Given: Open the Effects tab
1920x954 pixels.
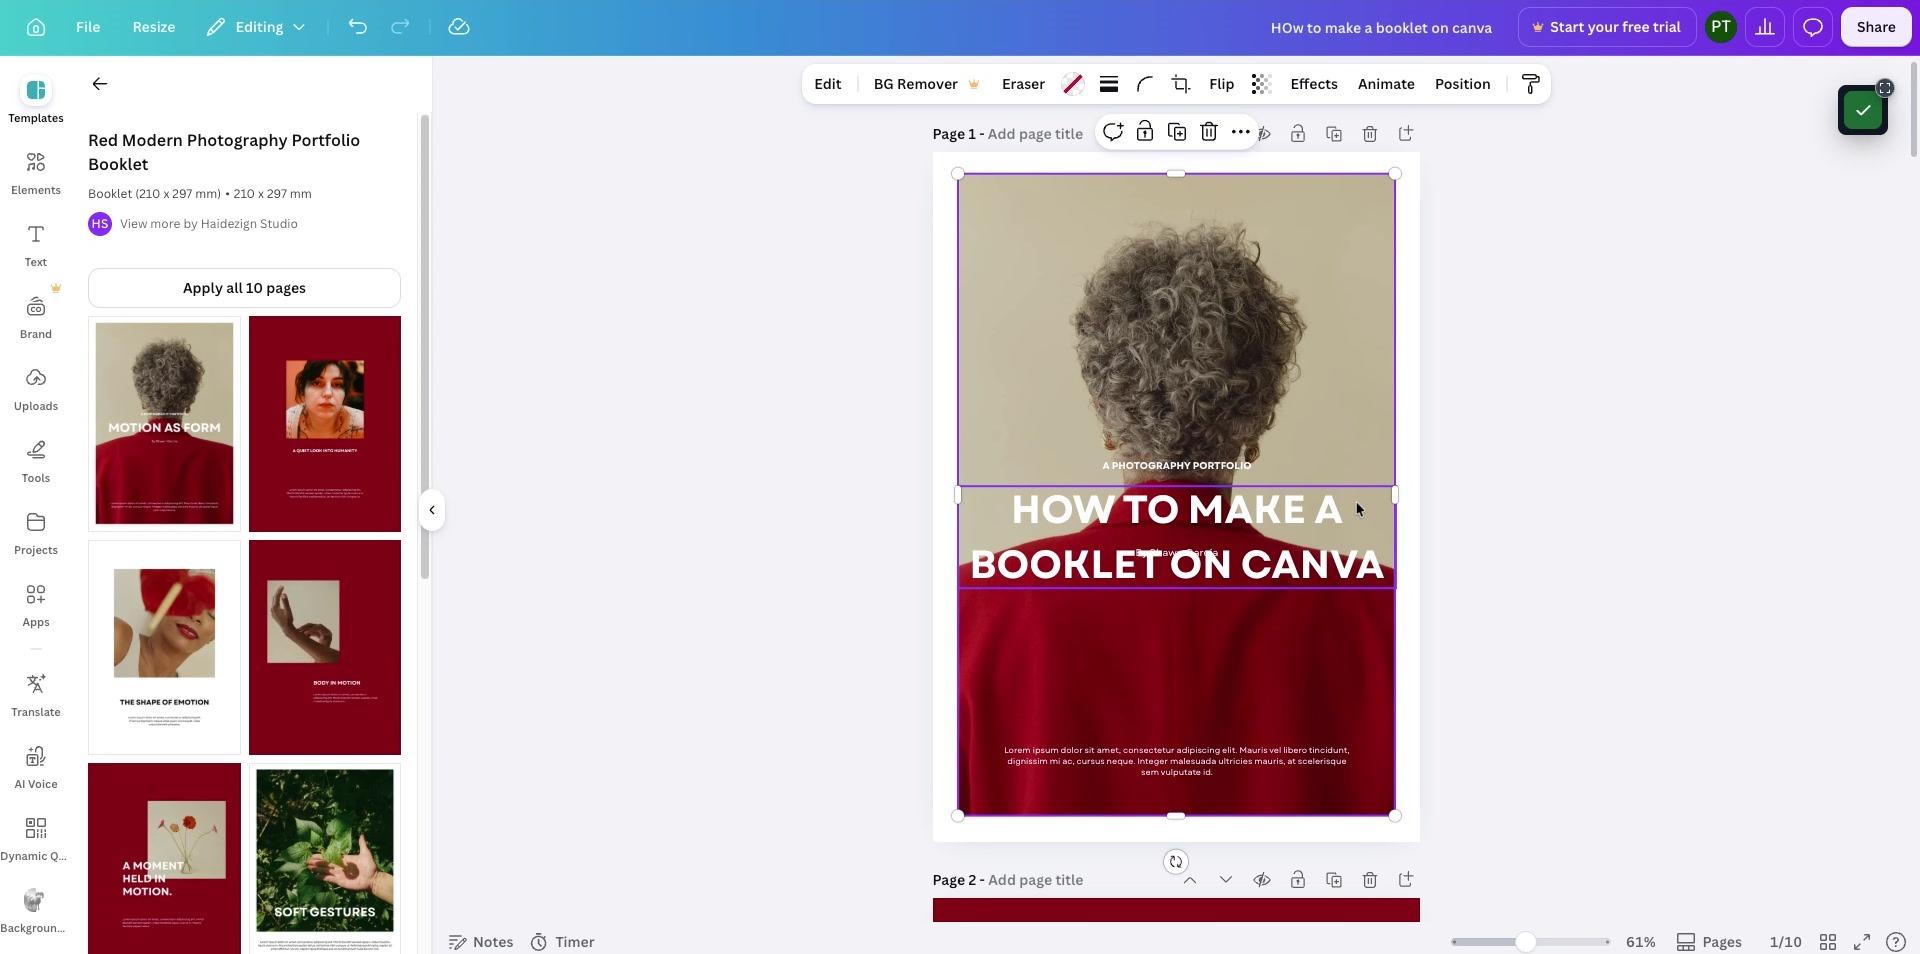Looking at the screenshot, I should [x=1314, y=84].
